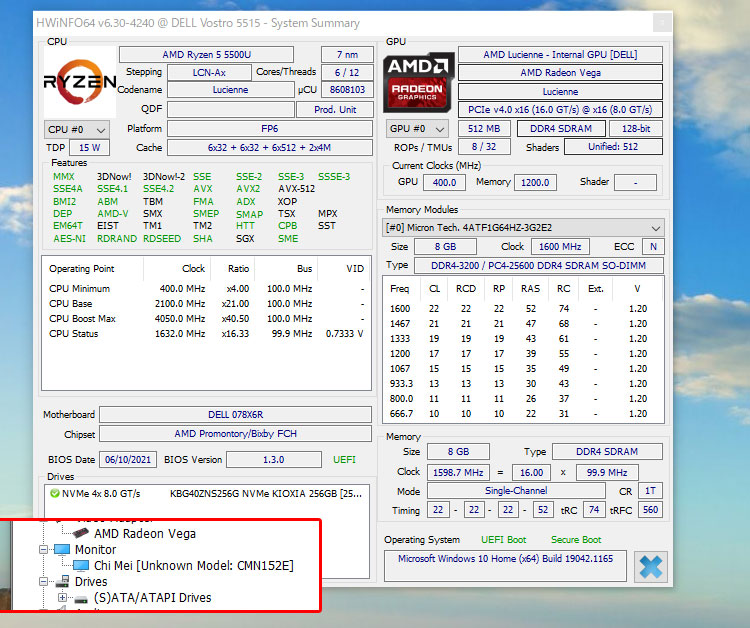The height and width of the screenshot is (628, 750).
Task: Click the TDP 15 W field
Action: coord(89,148)
